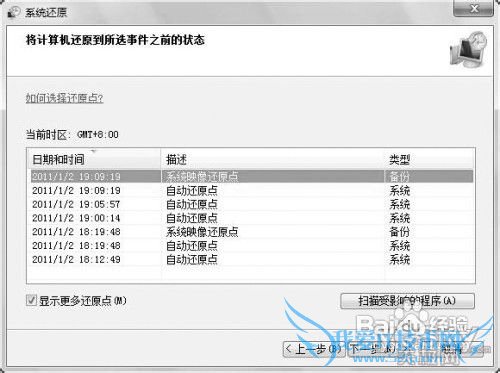Select the 系统映像还原点 row dated 19:09:19

point(252,176)
